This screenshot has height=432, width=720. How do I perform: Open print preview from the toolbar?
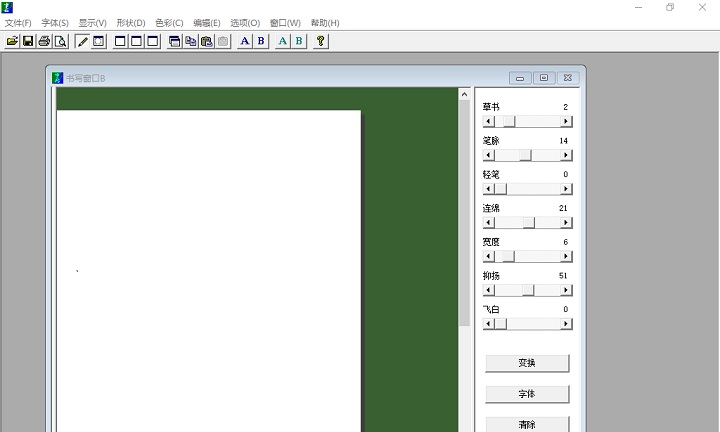[60, 41]
